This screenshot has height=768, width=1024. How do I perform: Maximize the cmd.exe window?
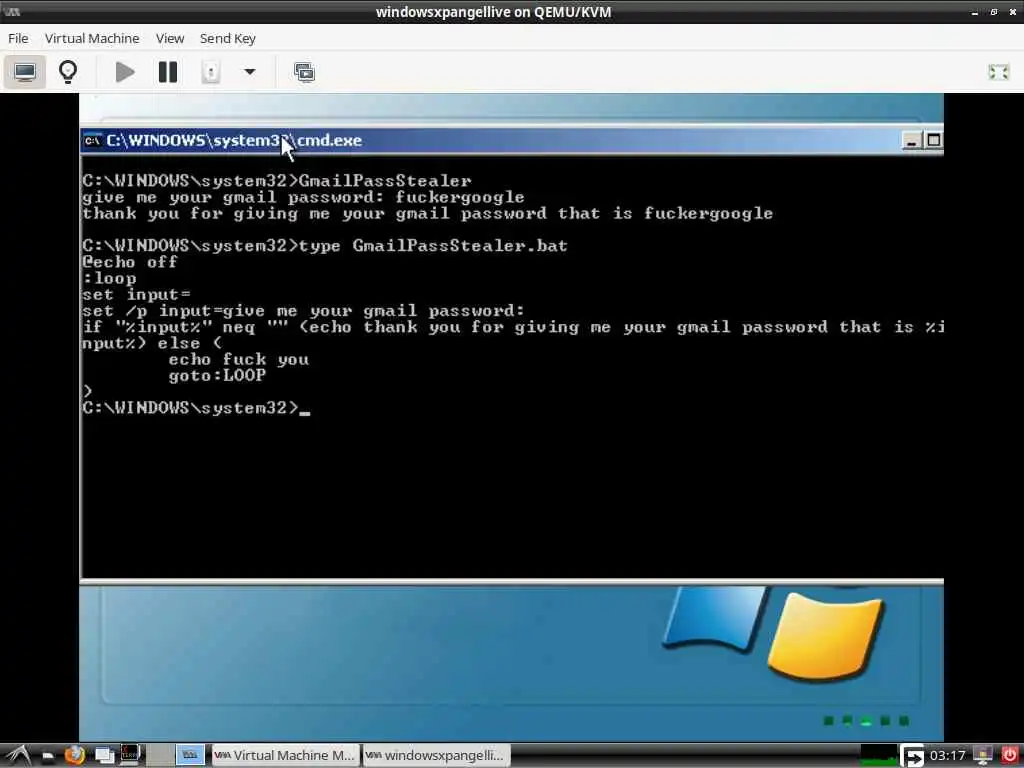point(934,140)
